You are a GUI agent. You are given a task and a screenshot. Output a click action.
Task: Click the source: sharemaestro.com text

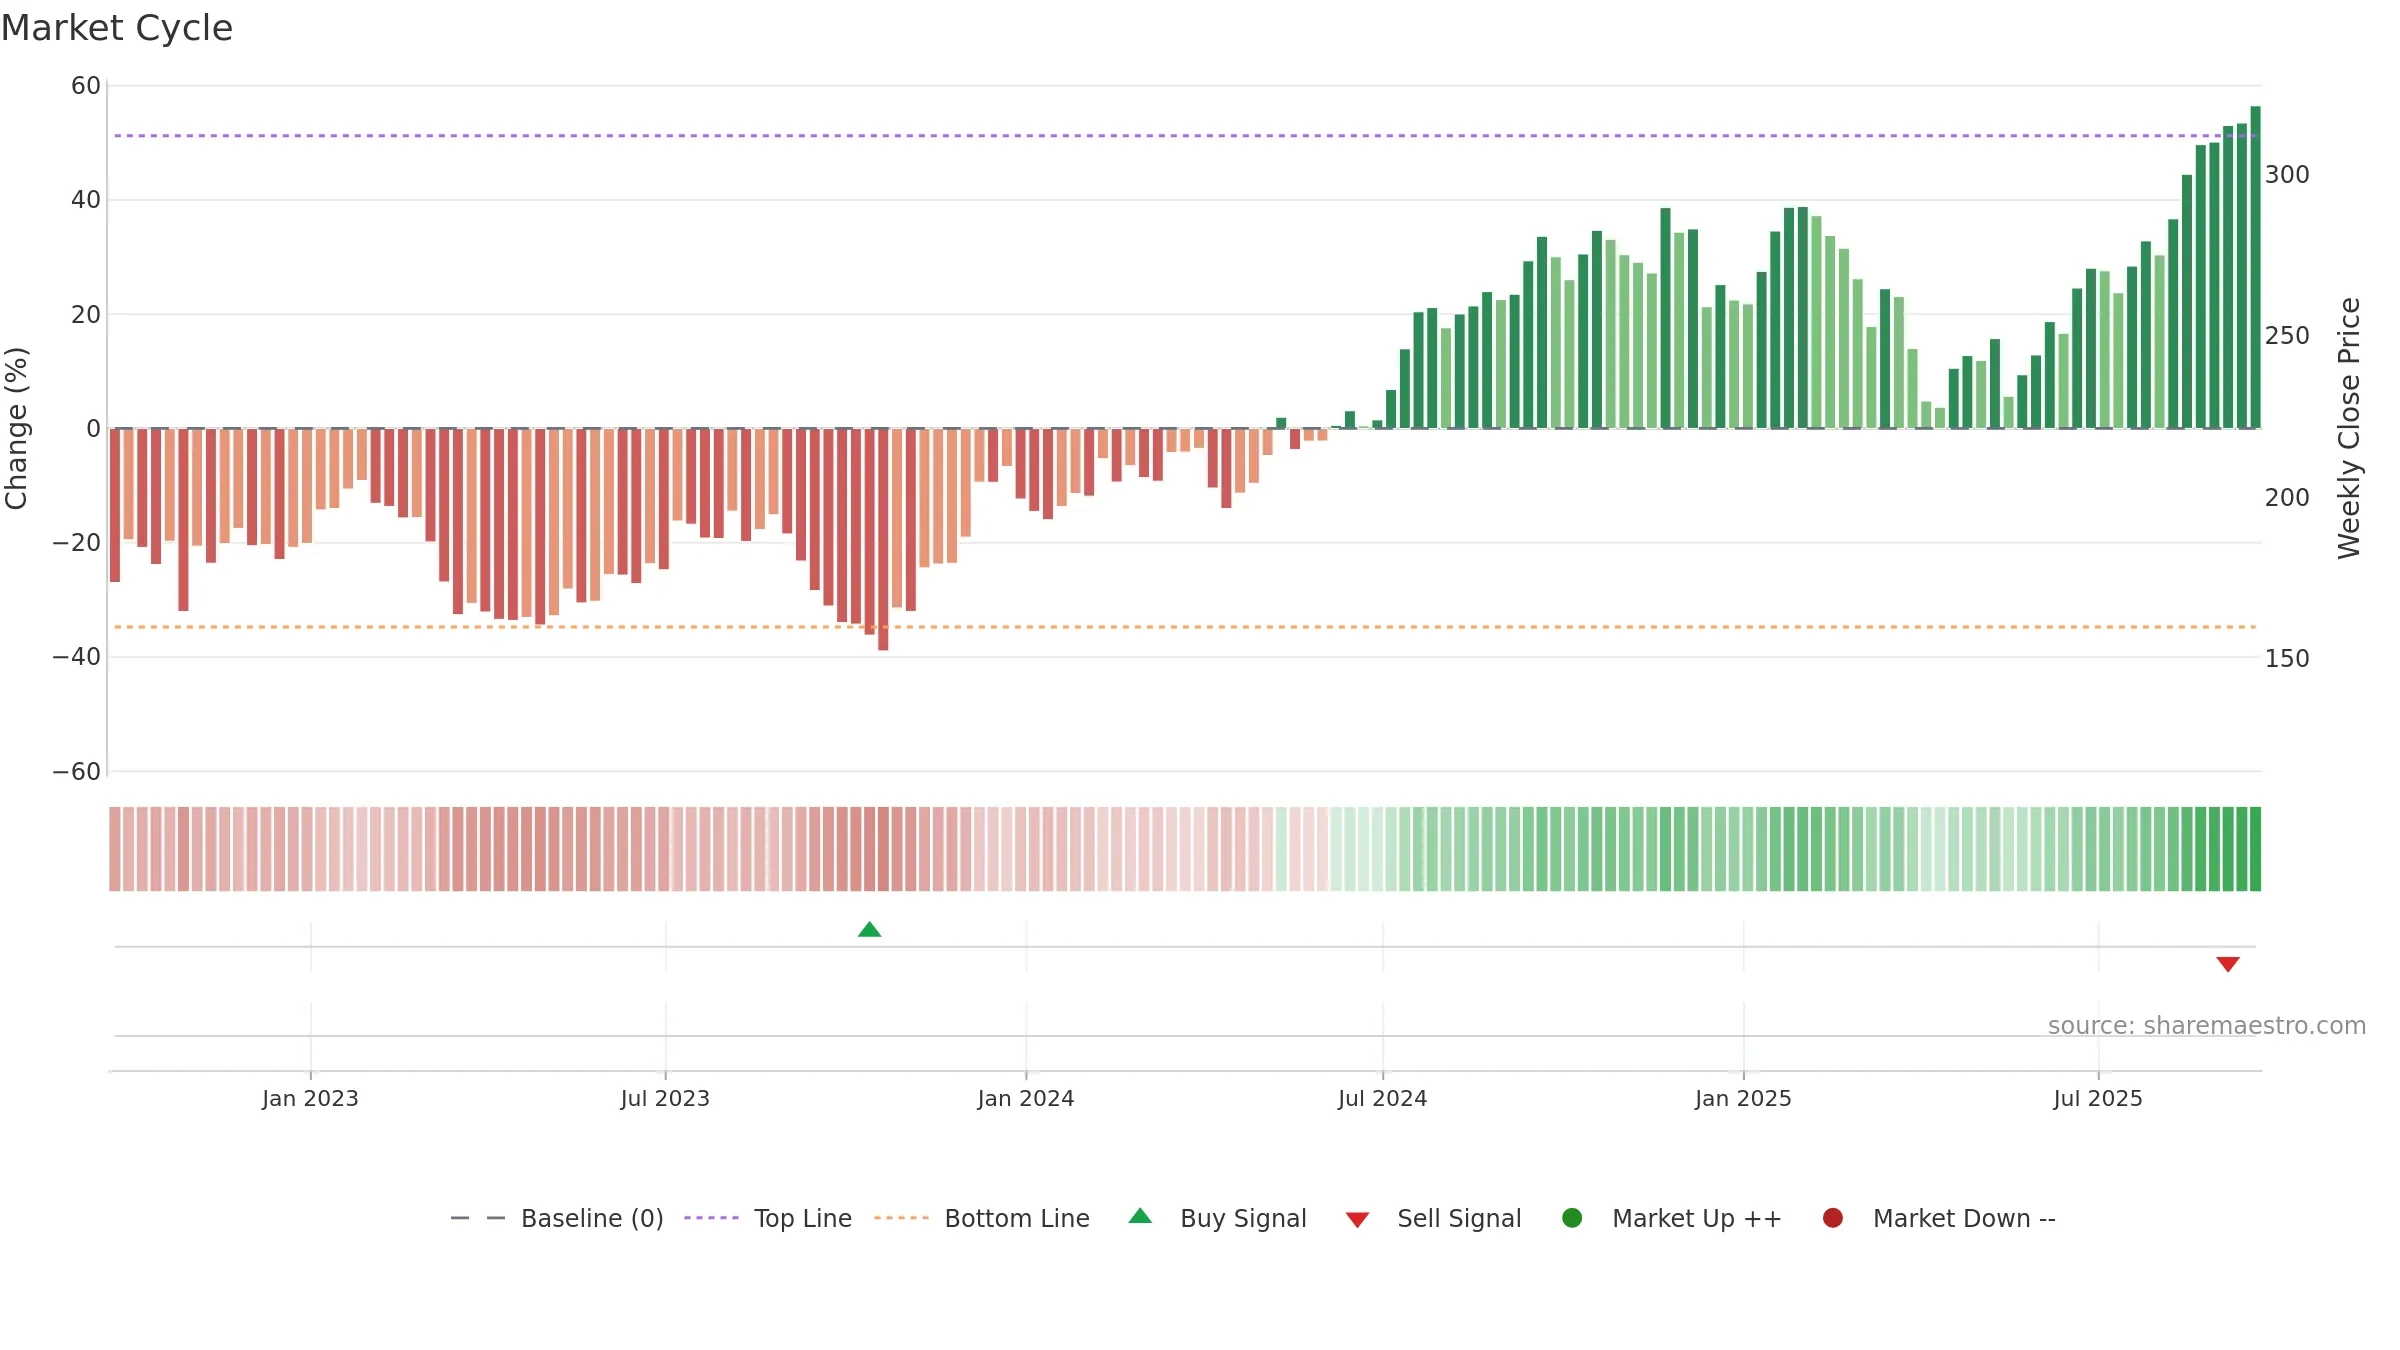(x=2206, y=1025)
